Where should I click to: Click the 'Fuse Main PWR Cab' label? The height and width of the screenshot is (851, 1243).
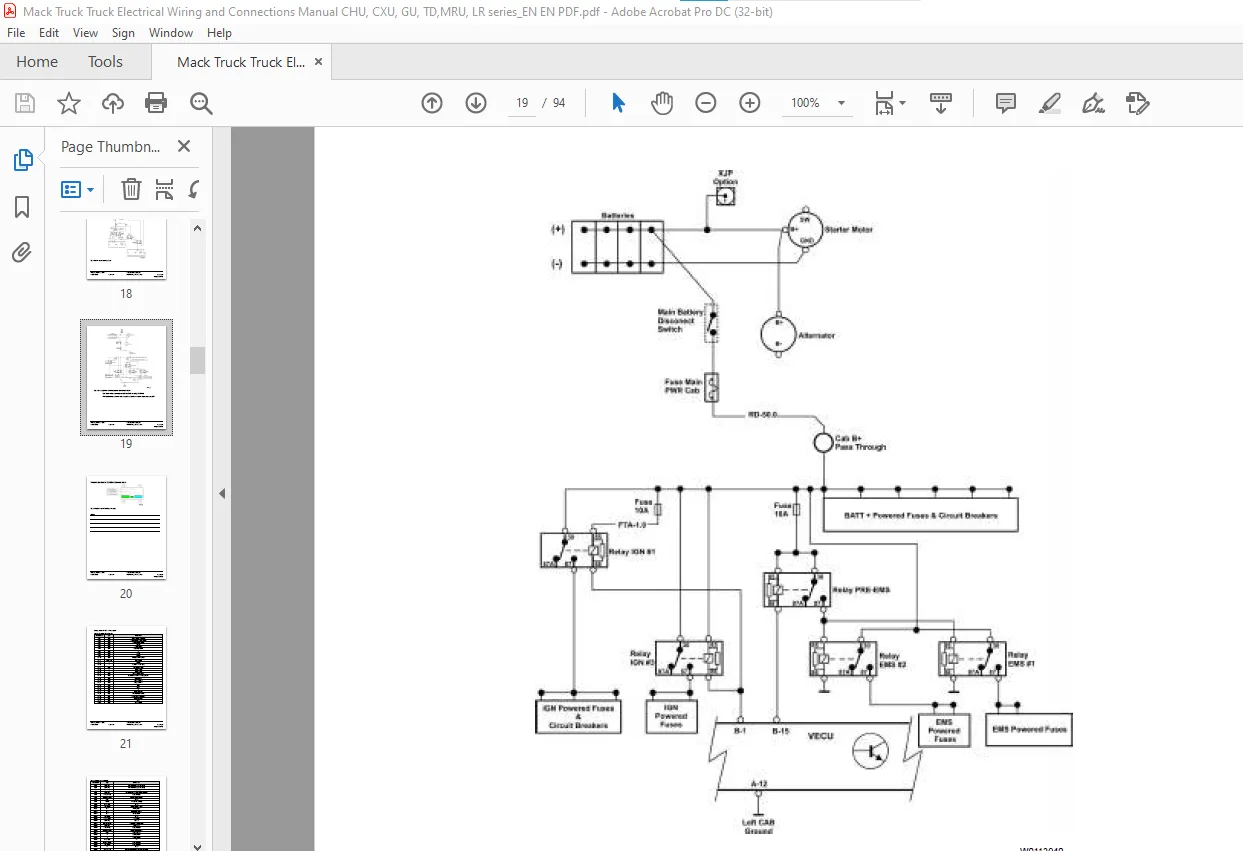tap(683, 386)
